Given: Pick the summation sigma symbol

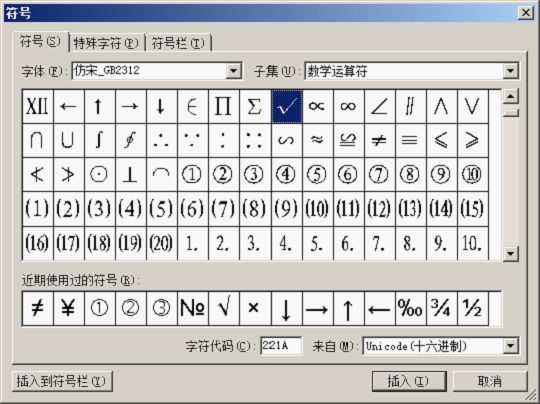Looking at the screenshot, I should 255,106.
